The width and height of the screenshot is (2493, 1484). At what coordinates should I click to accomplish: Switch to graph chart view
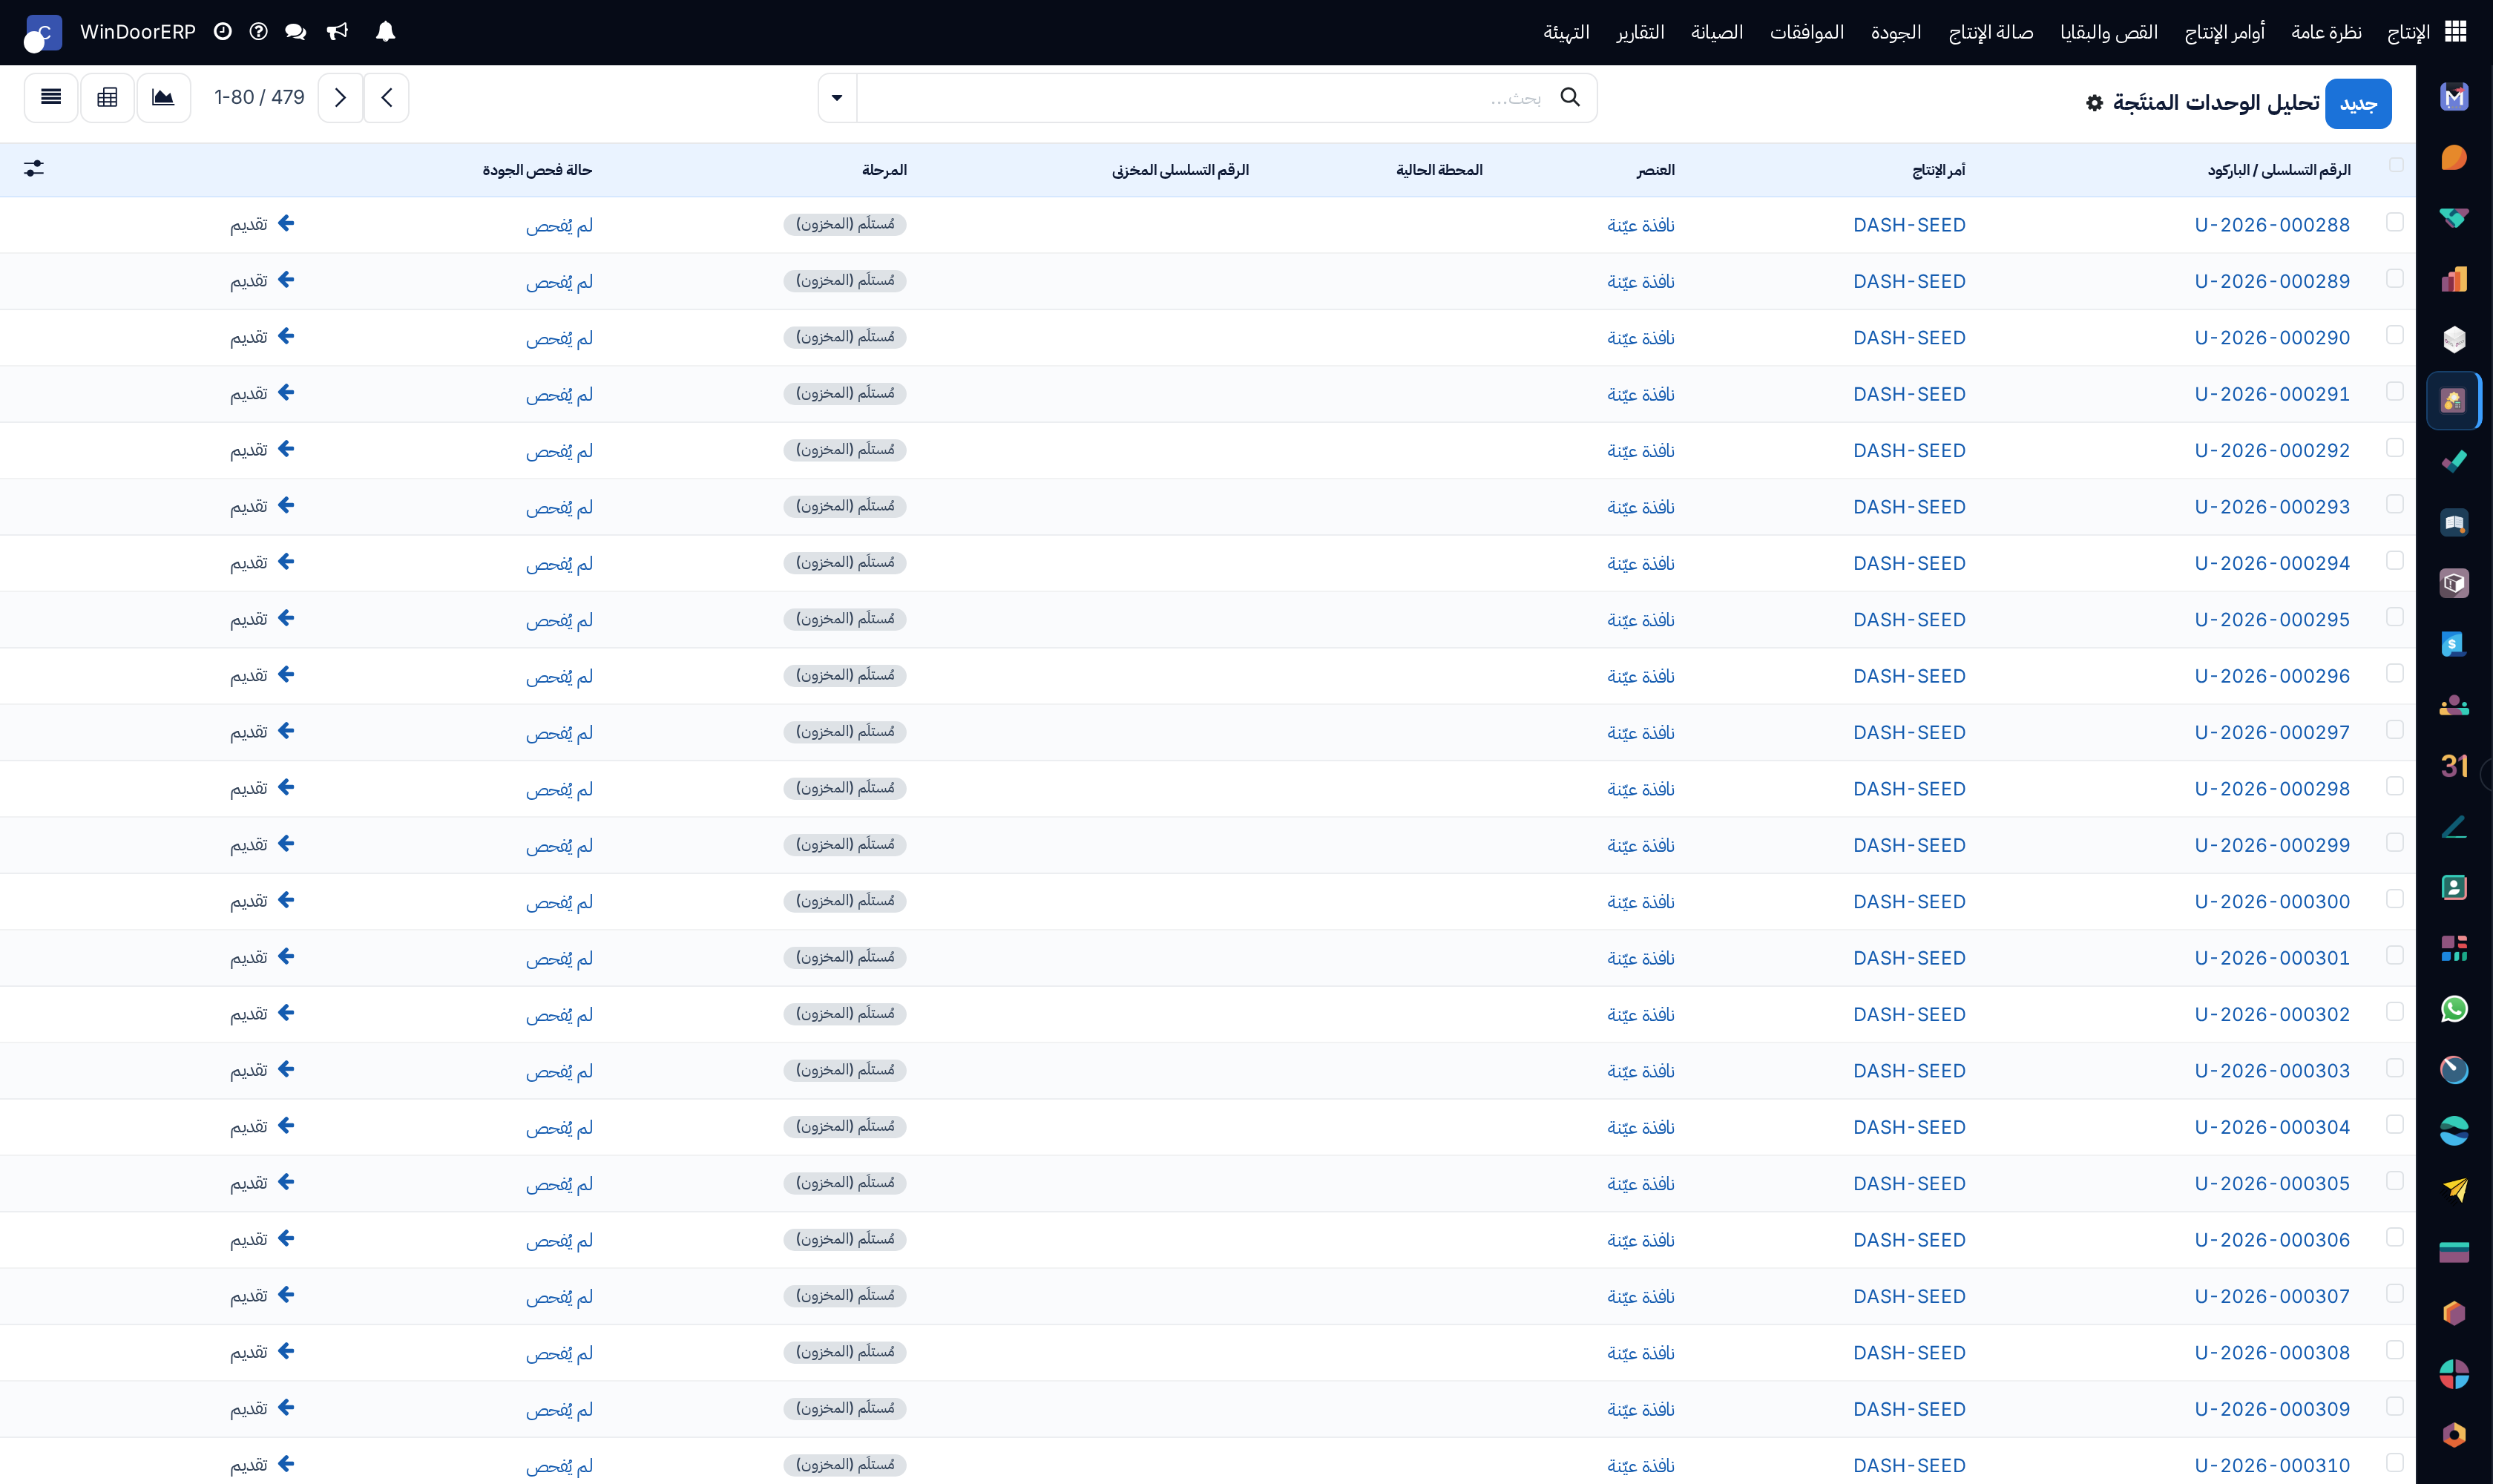(163, 97)
